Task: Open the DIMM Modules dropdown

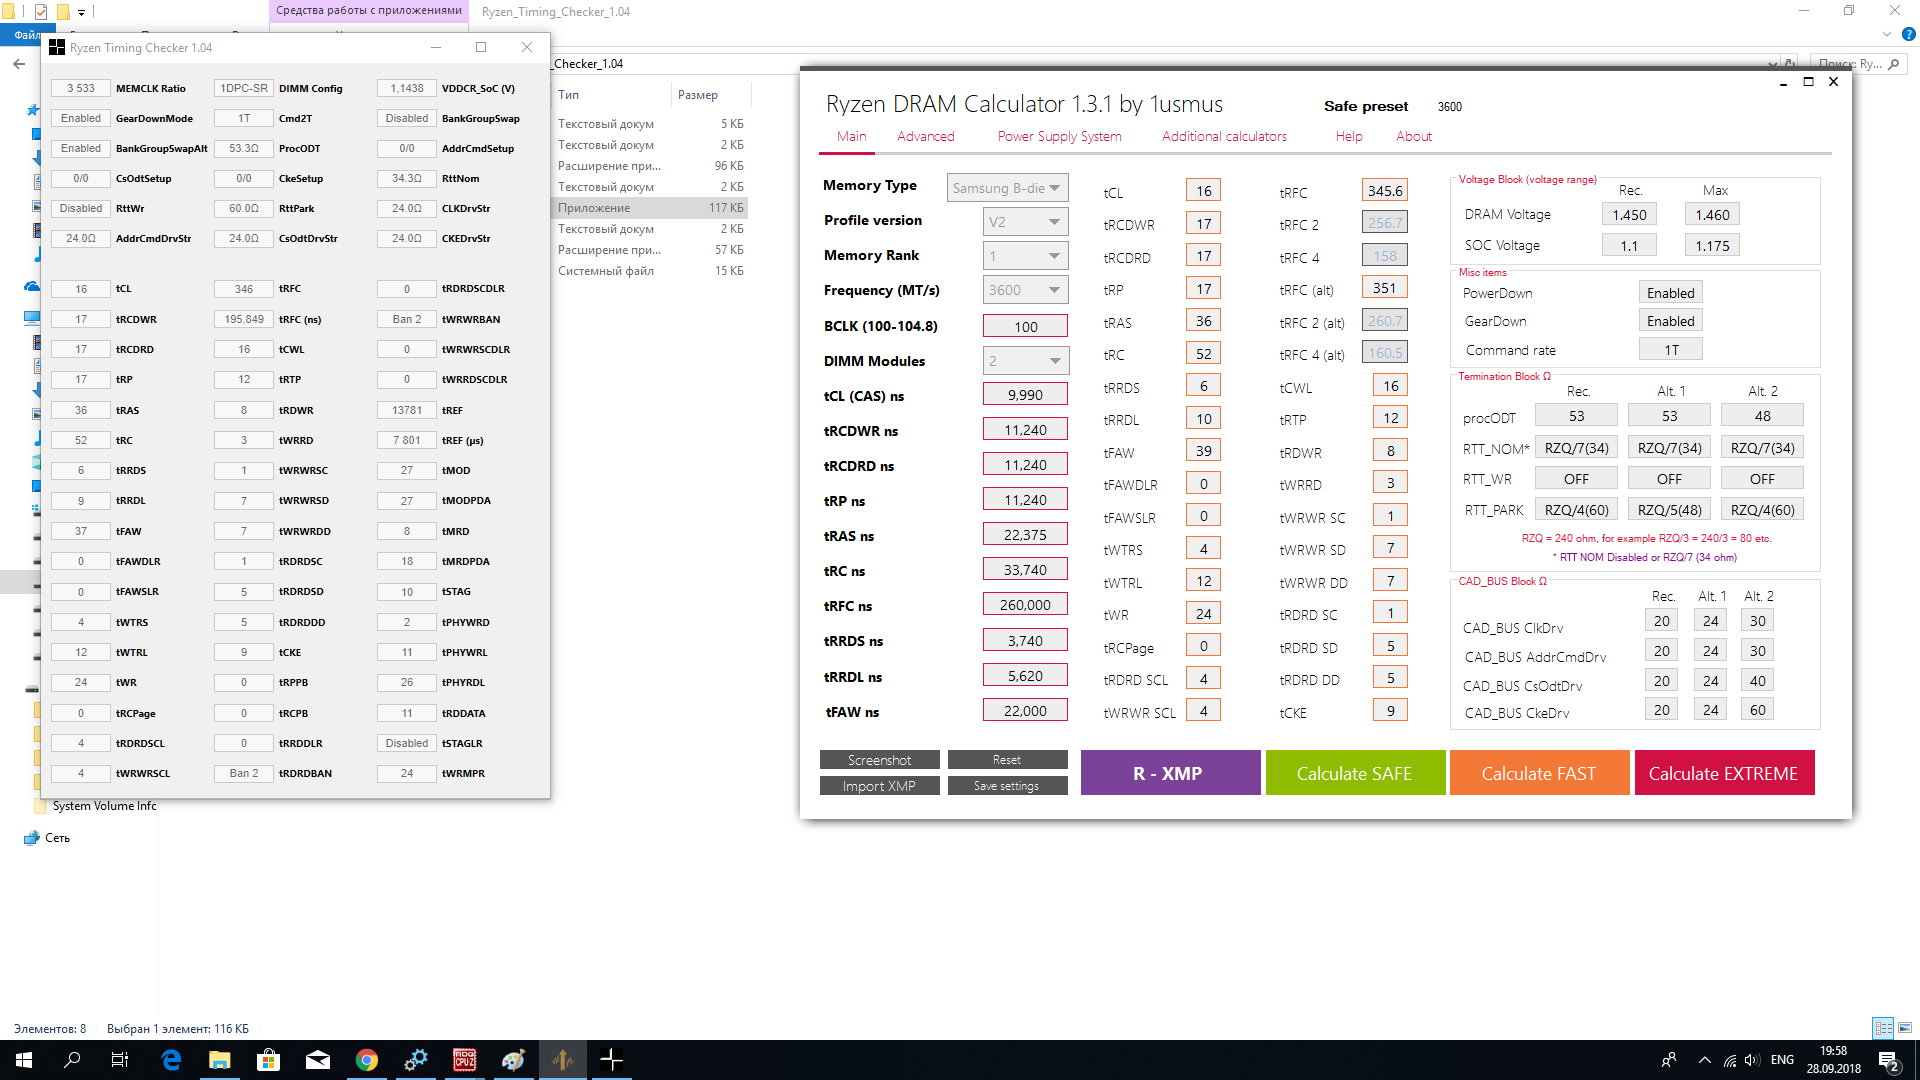Action: tap(1025, 361)
